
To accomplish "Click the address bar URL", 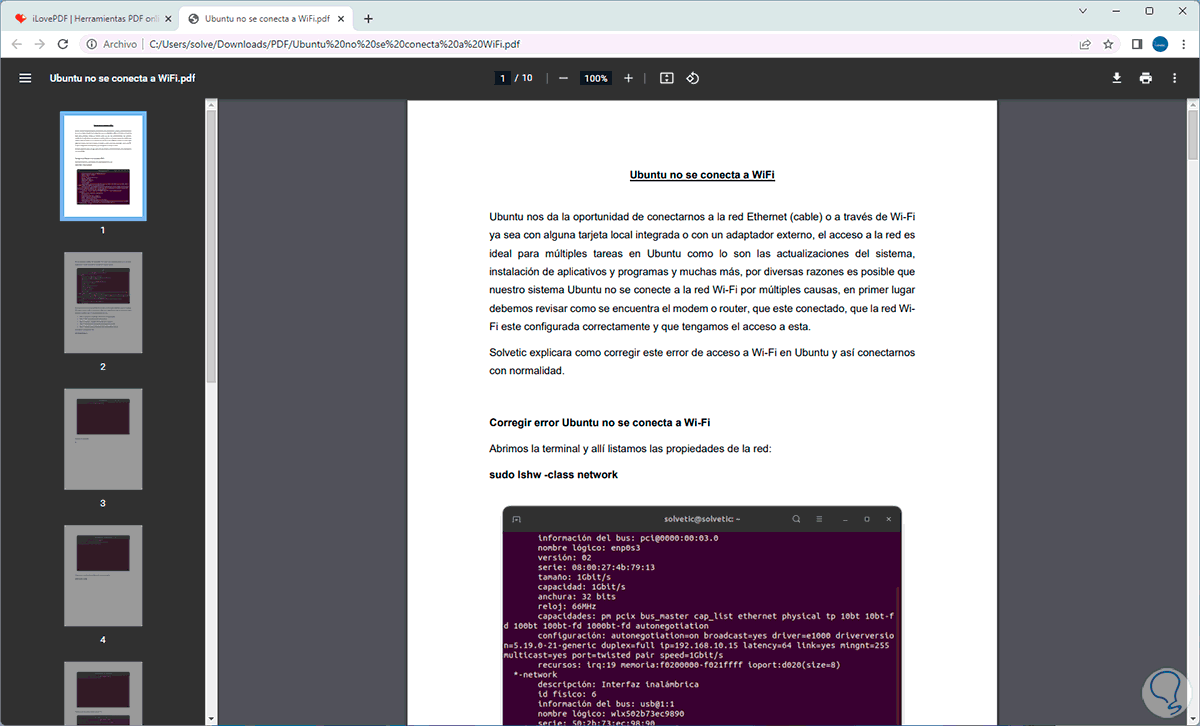I will point(334,44).
